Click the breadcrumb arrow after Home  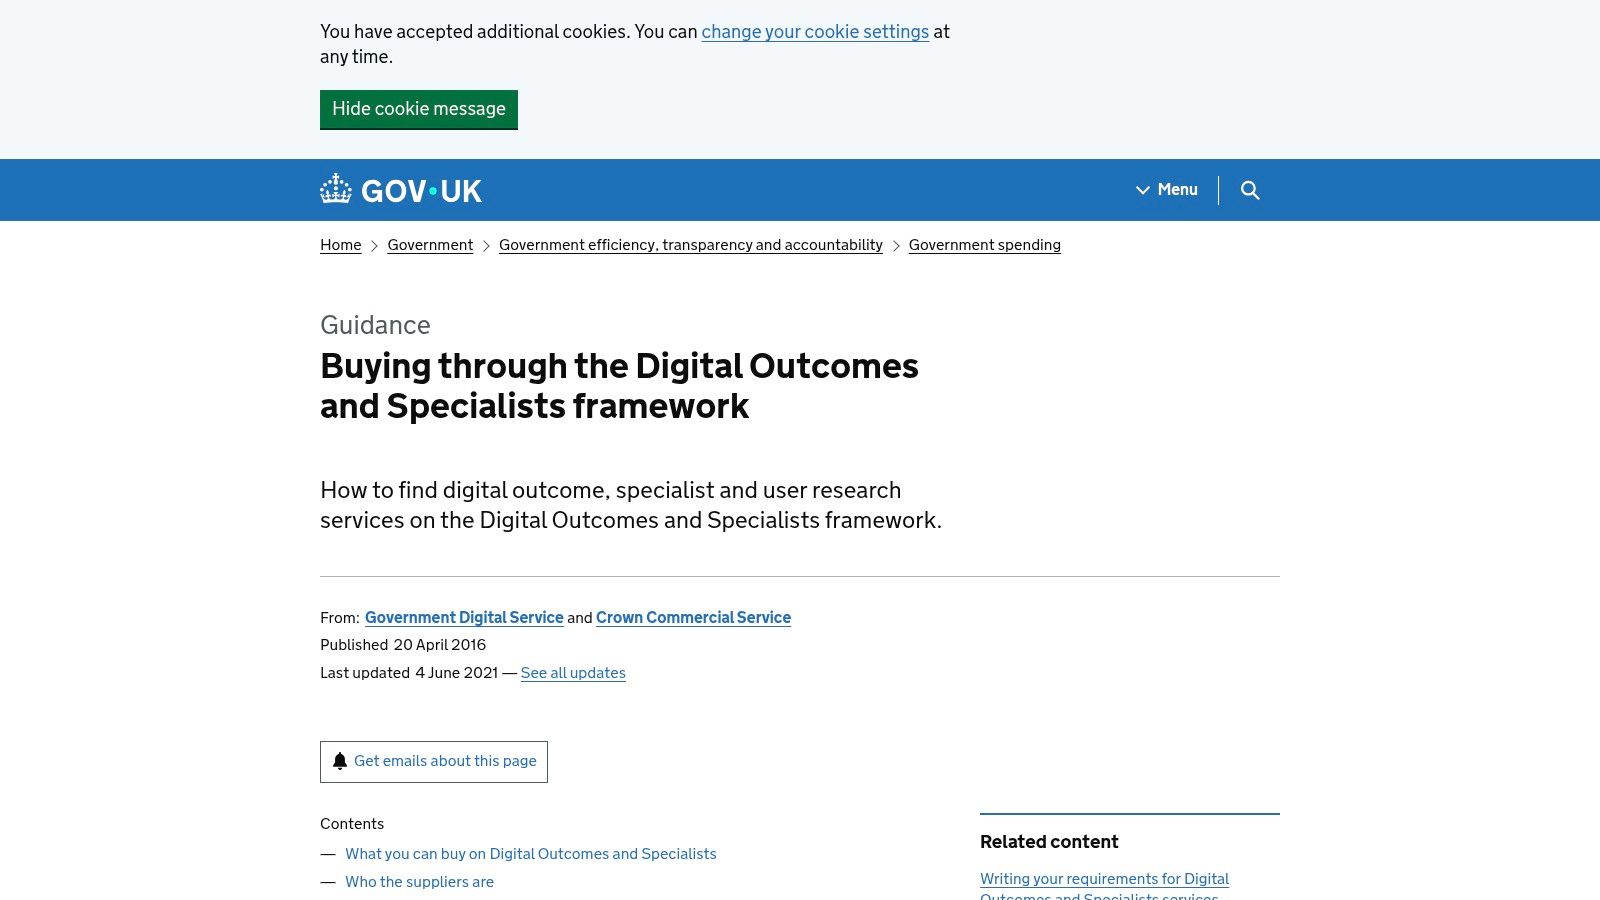375,245
